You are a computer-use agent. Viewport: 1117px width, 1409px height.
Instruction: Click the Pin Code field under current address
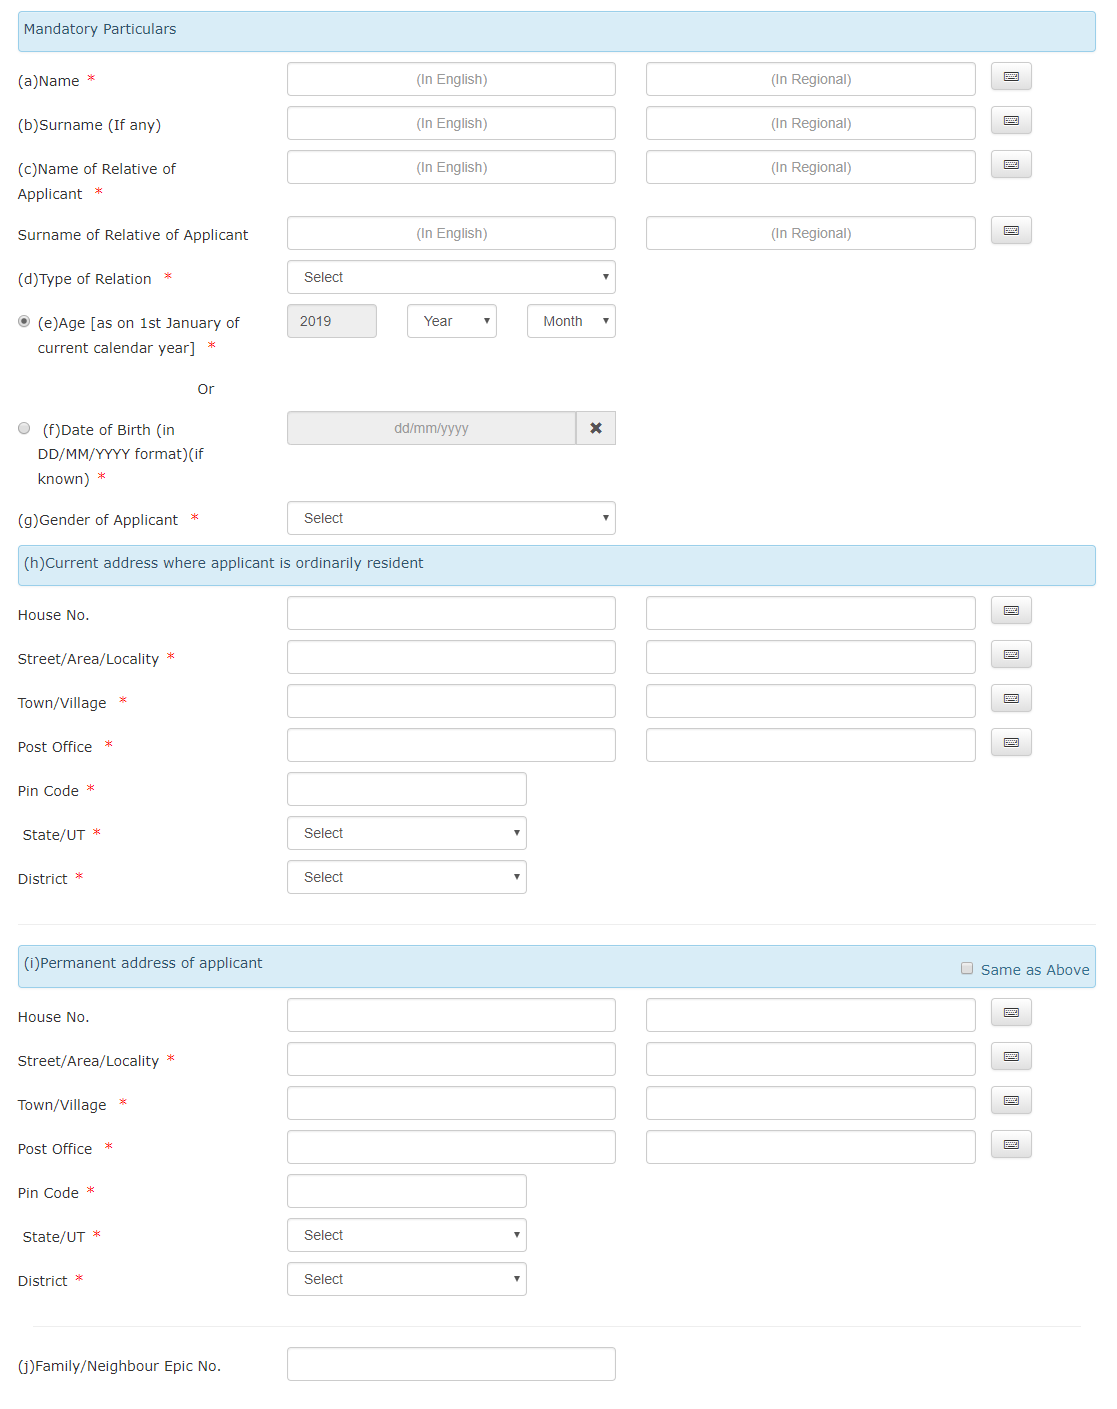[x=406, y=788]
